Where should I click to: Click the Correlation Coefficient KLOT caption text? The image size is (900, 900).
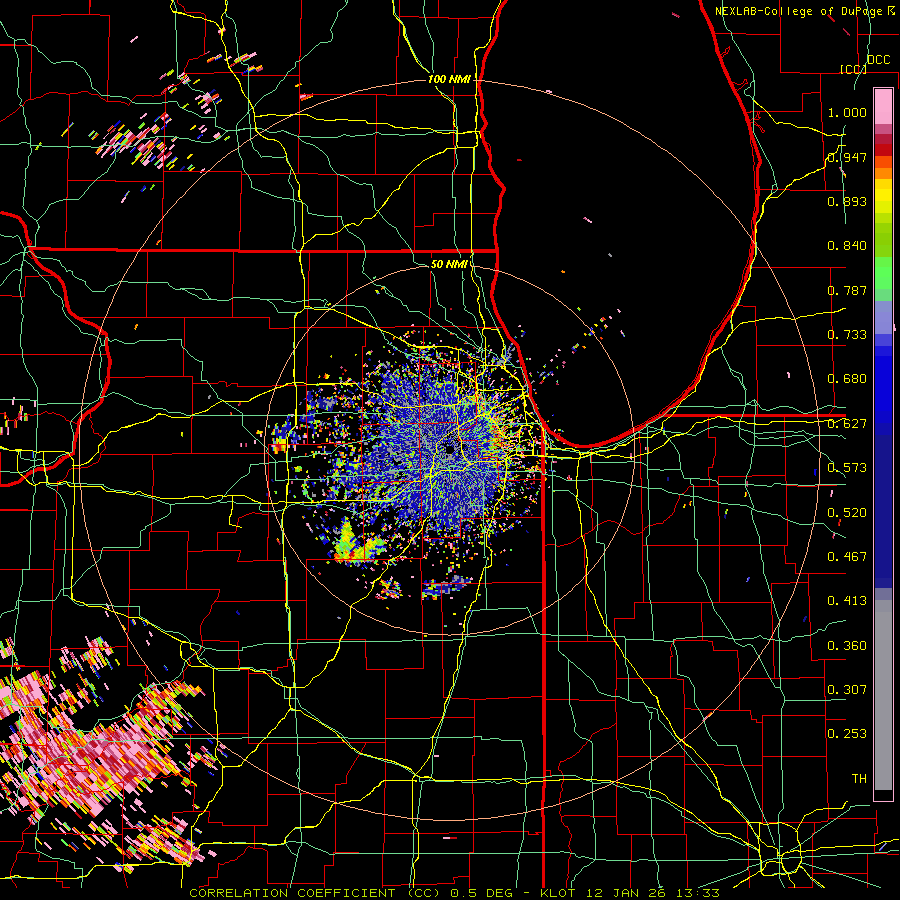point(454,893)
